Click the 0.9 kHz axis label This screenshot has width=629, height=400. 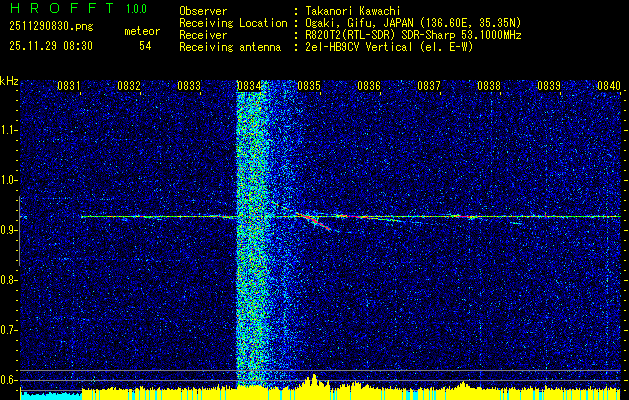(x=9, y=230)
